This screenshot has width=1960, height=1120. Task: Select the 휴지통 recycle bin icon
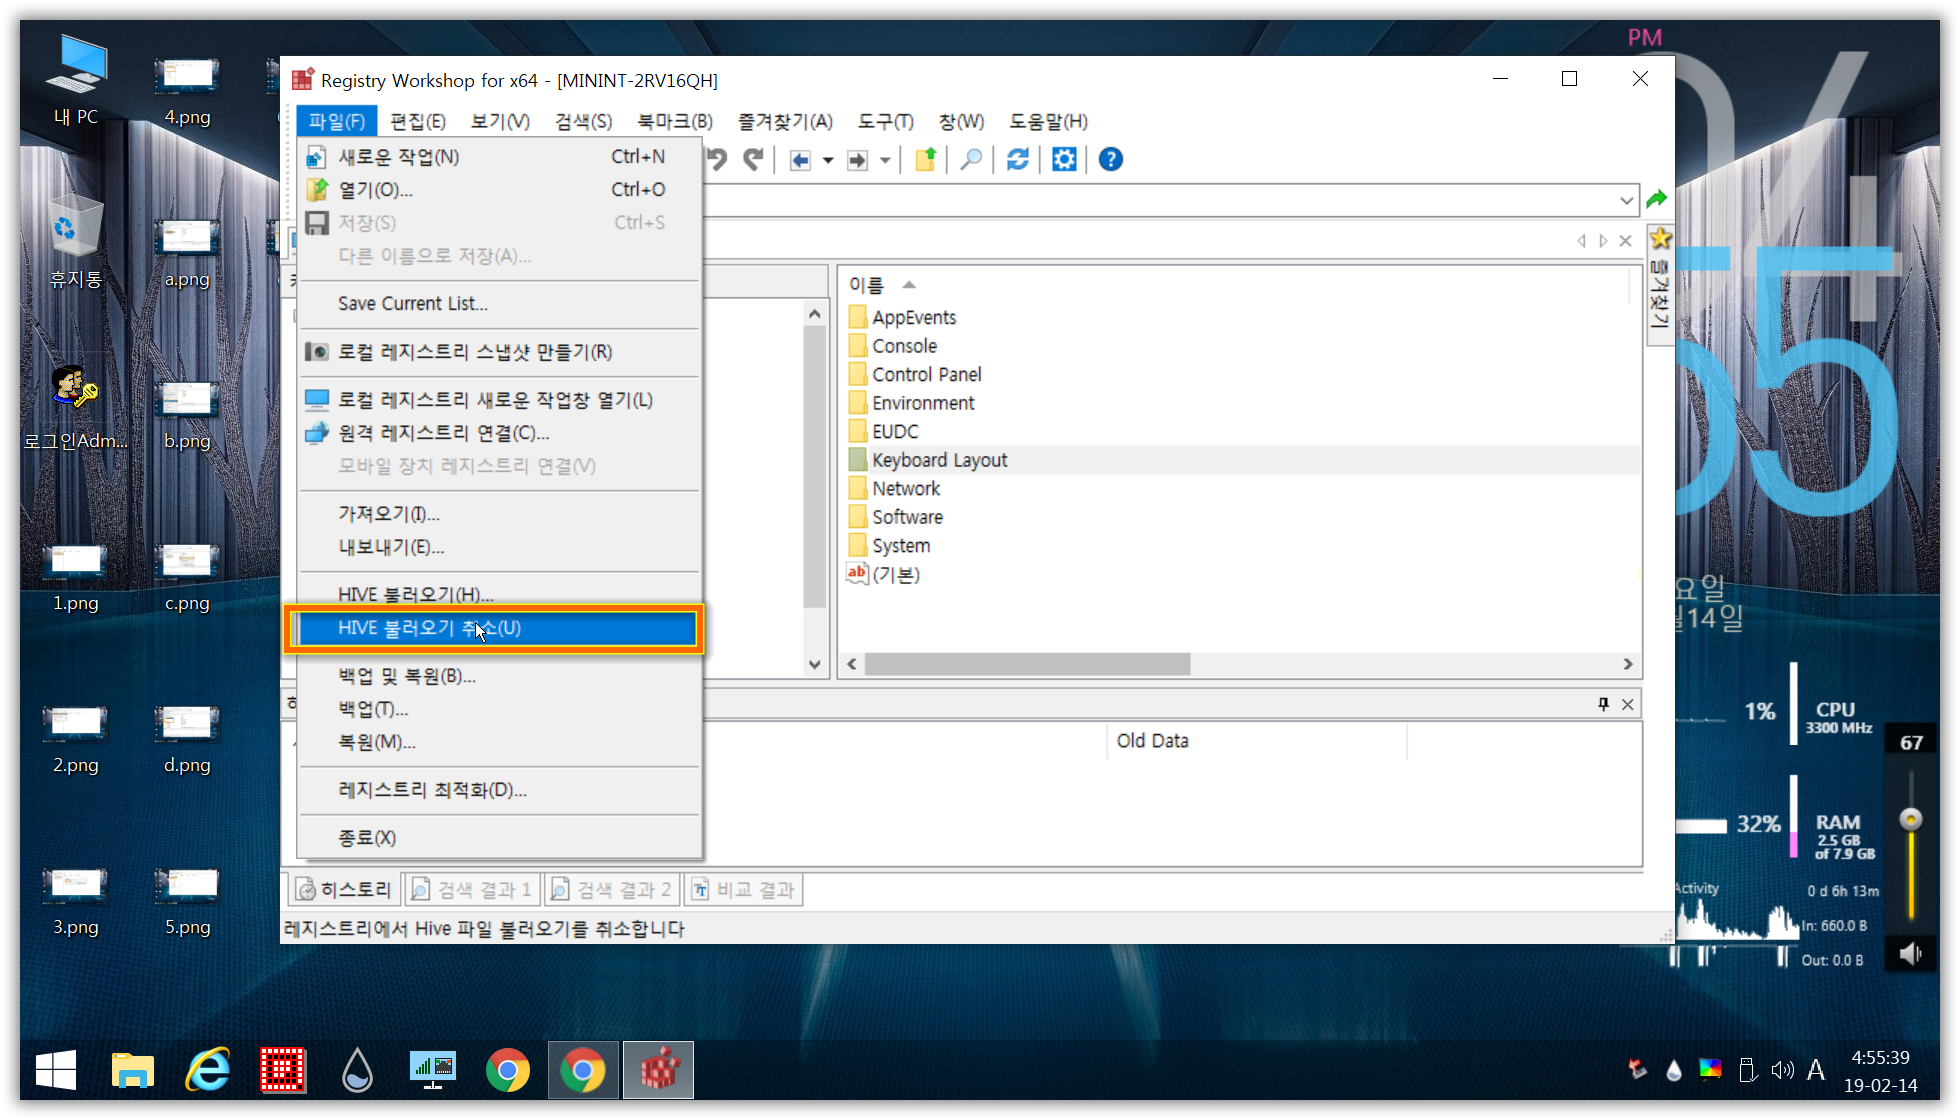[76, 241]
